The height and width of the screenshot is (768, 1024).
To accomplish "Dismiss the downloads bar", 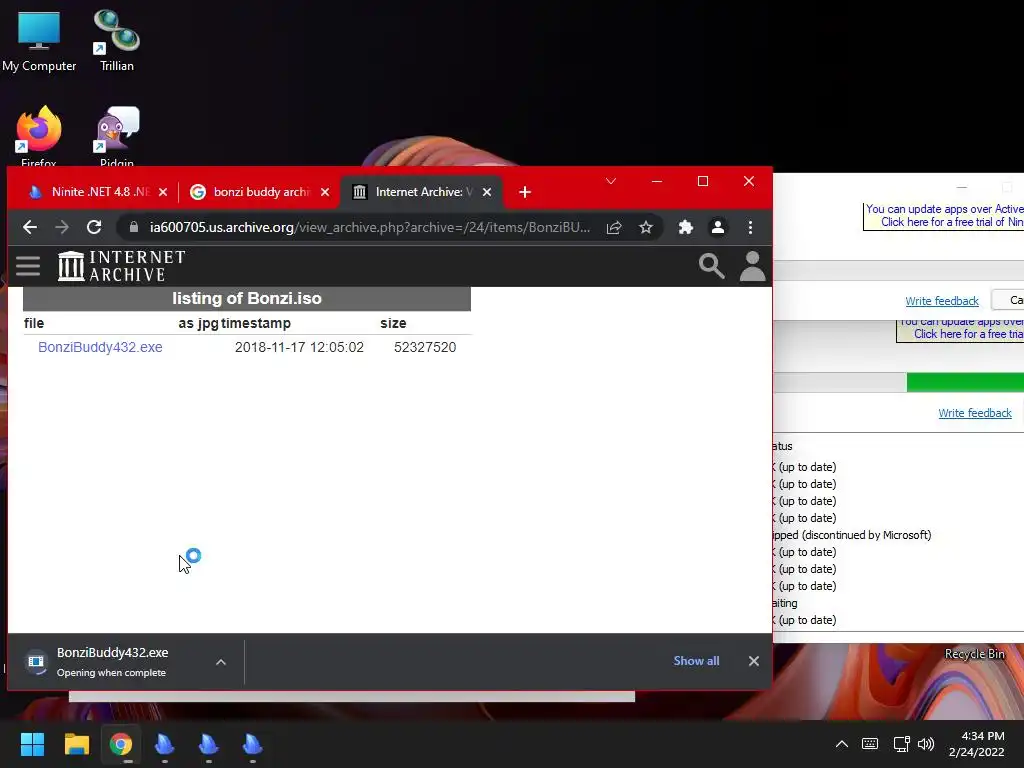I will [754, 661].
